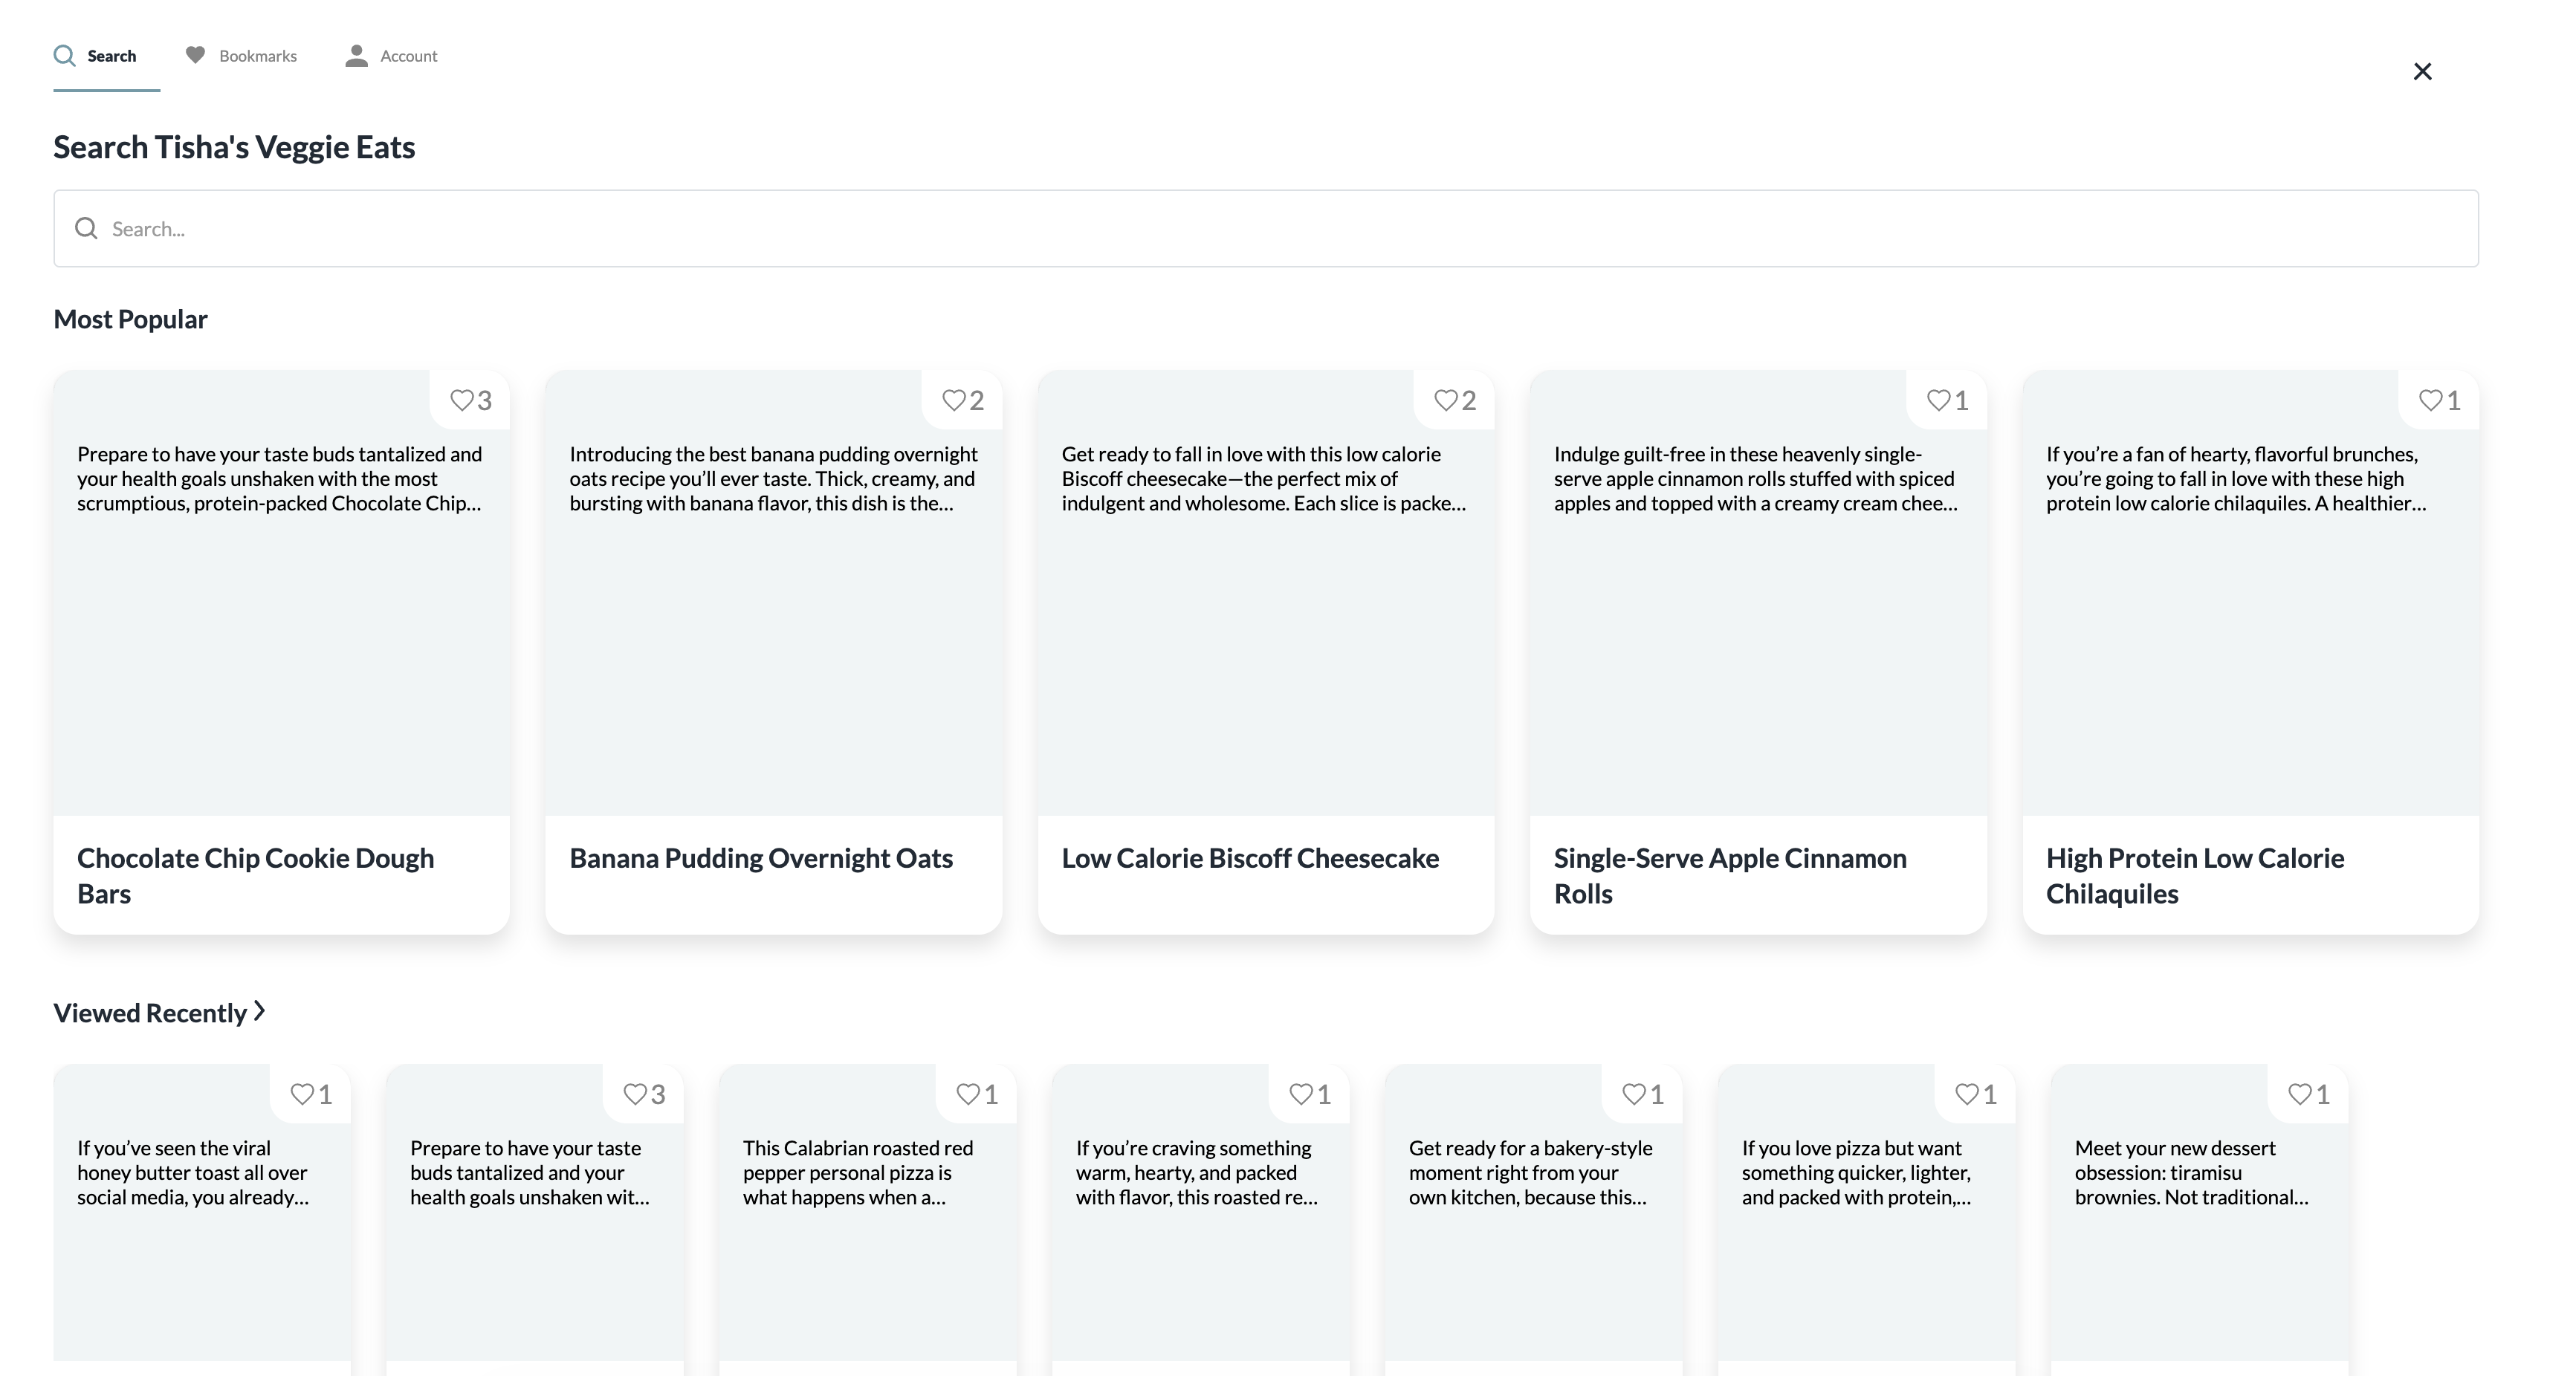Open Low Calorie Biscoff Cheesecake title link
Screen dimensions: 2576x1376
click(x=1250, y=859)
